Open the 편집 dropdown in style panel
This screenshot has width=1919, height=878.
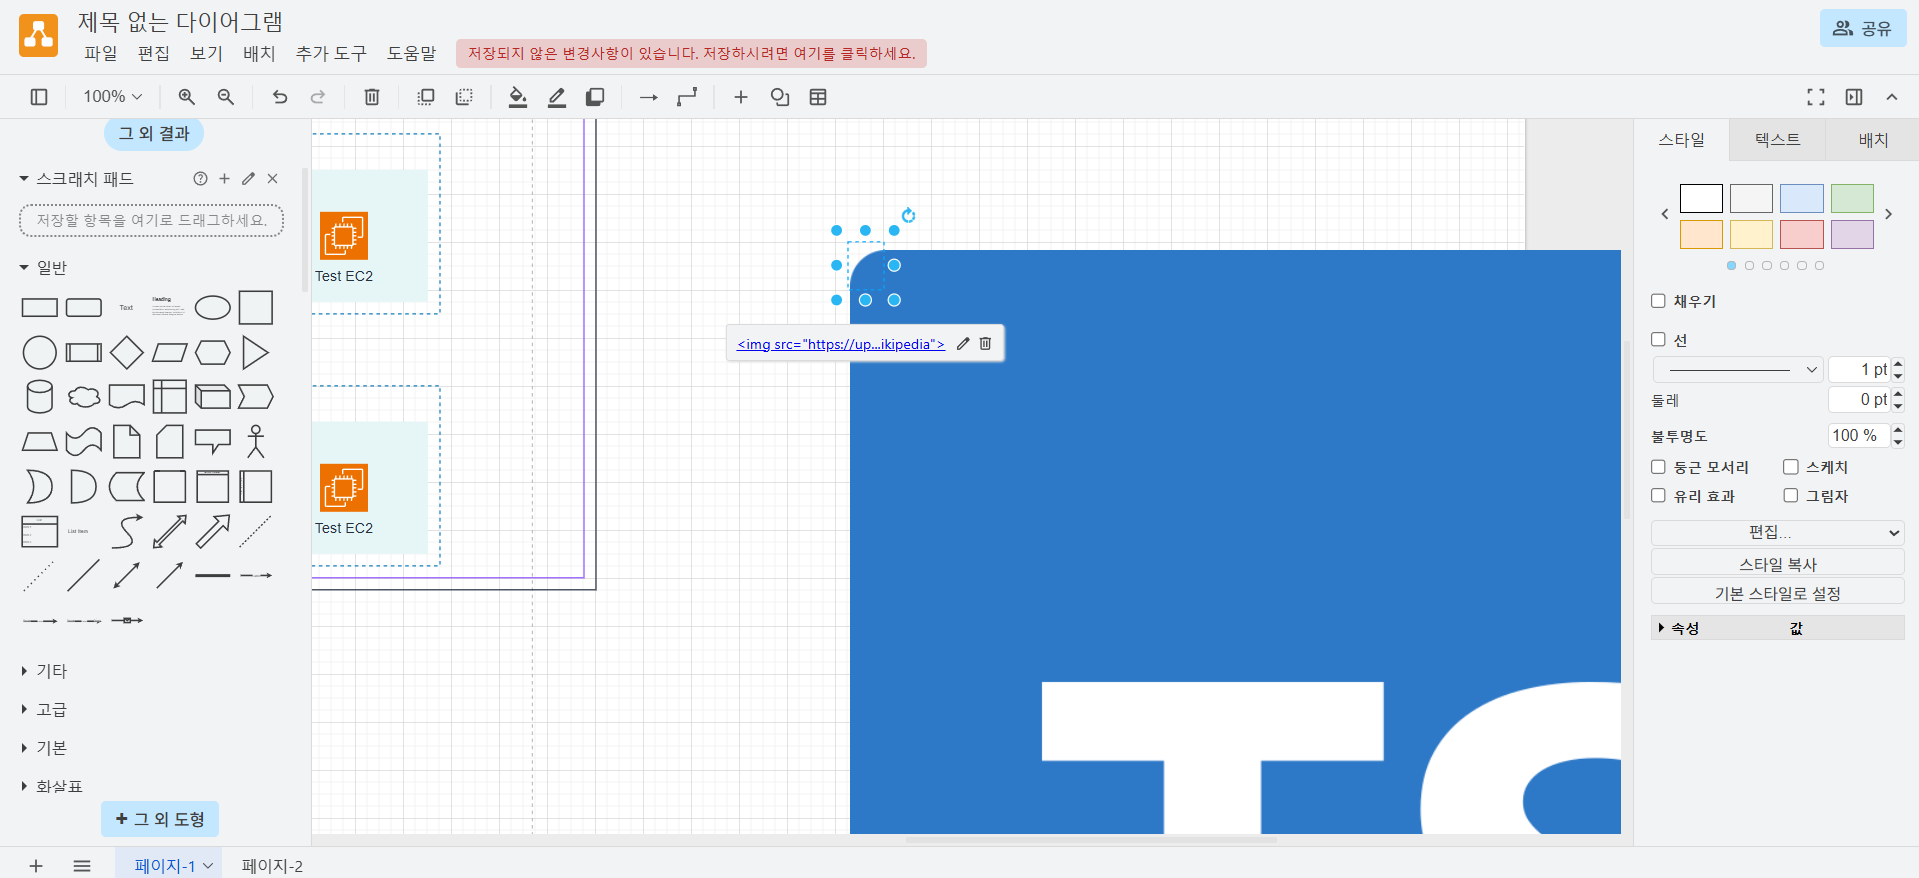[x=1777, y=533]
